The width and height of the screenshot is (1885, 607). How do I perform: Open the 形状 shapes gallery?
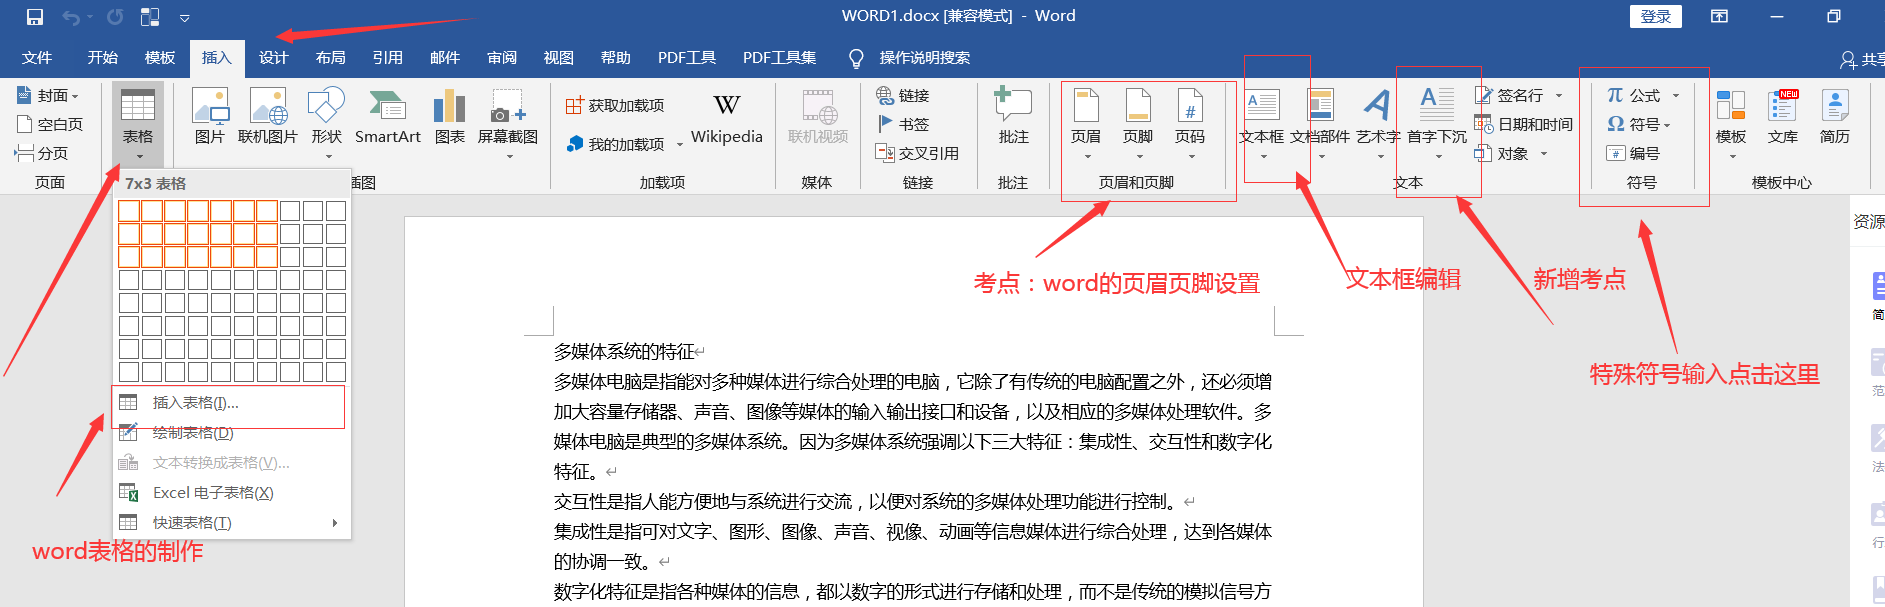click(x=326, y=122)
